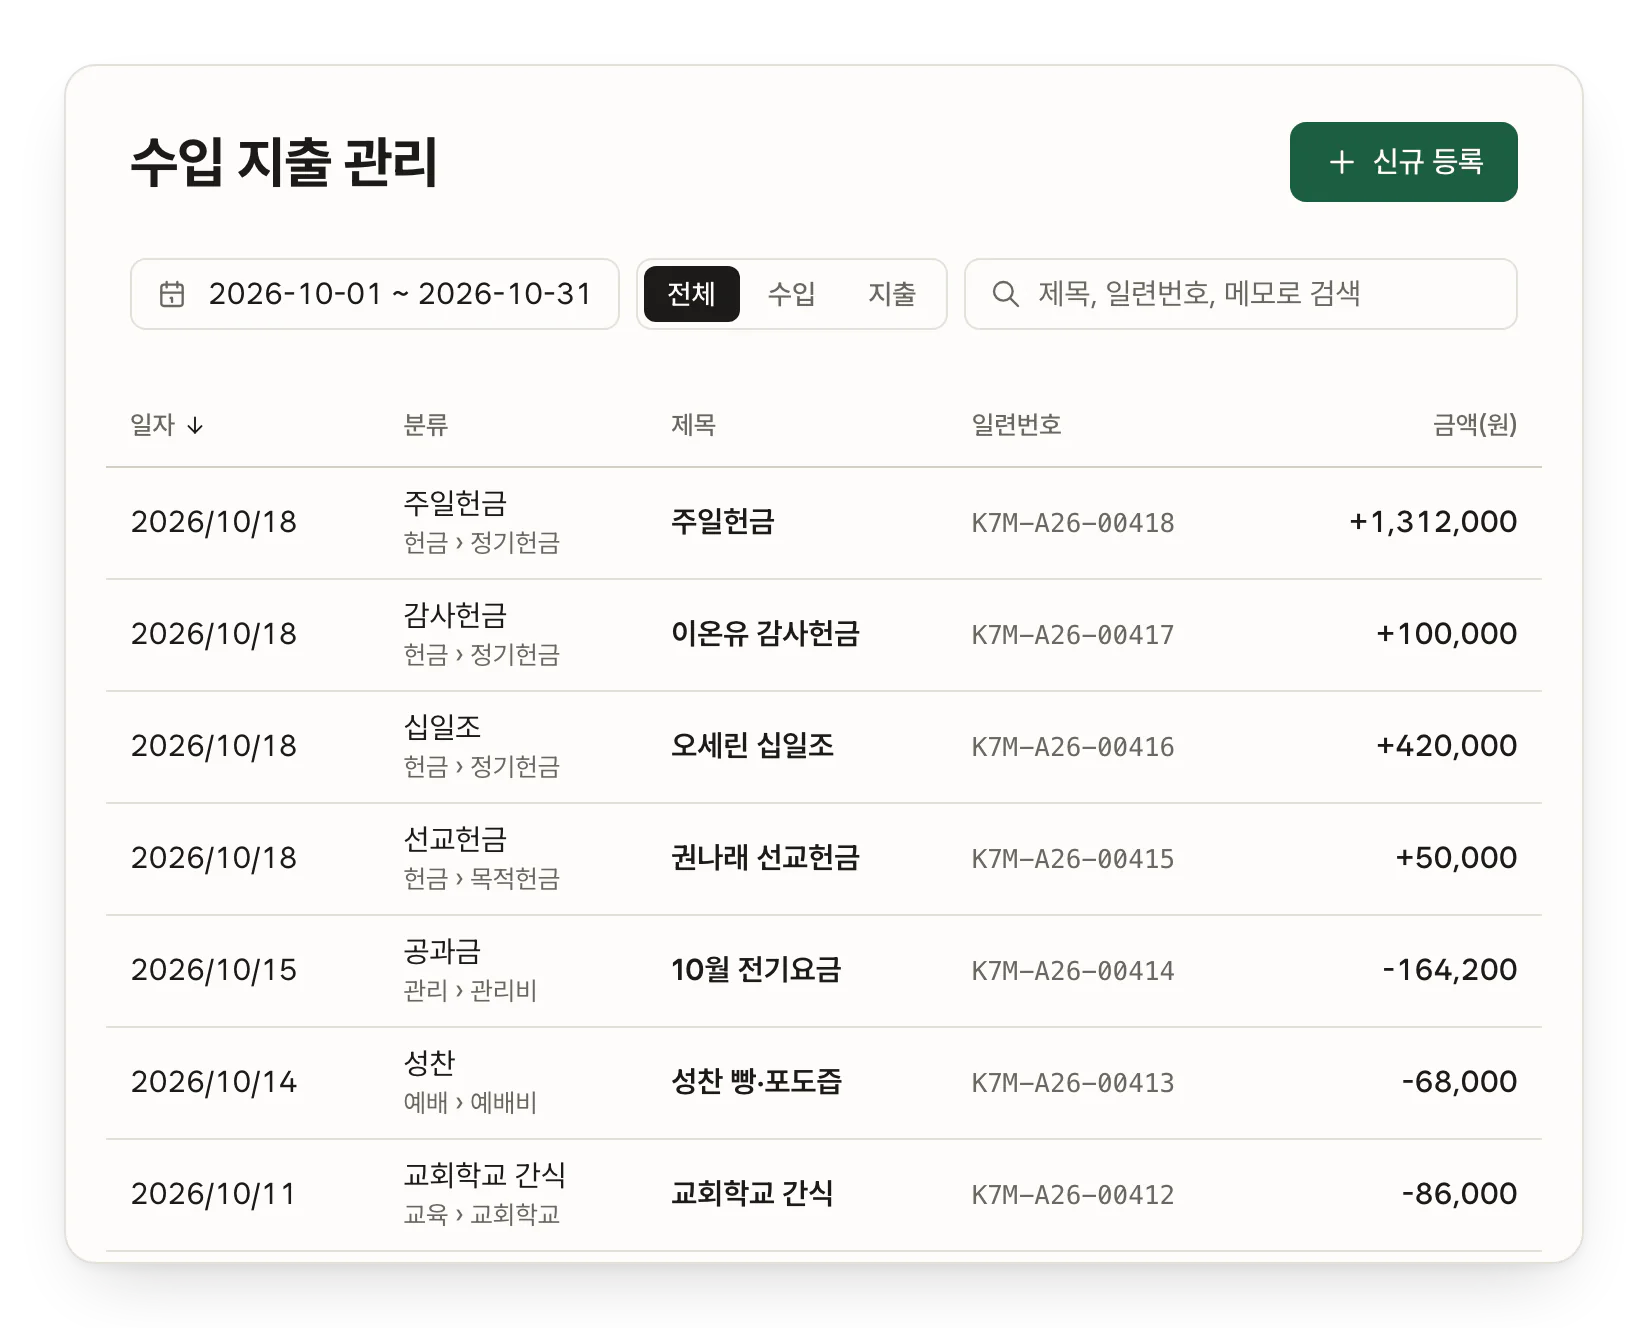The height and width of the screenshot is (1328, 1648).
Task: Click the 금액(원) column header
Action: [1474, 425]
